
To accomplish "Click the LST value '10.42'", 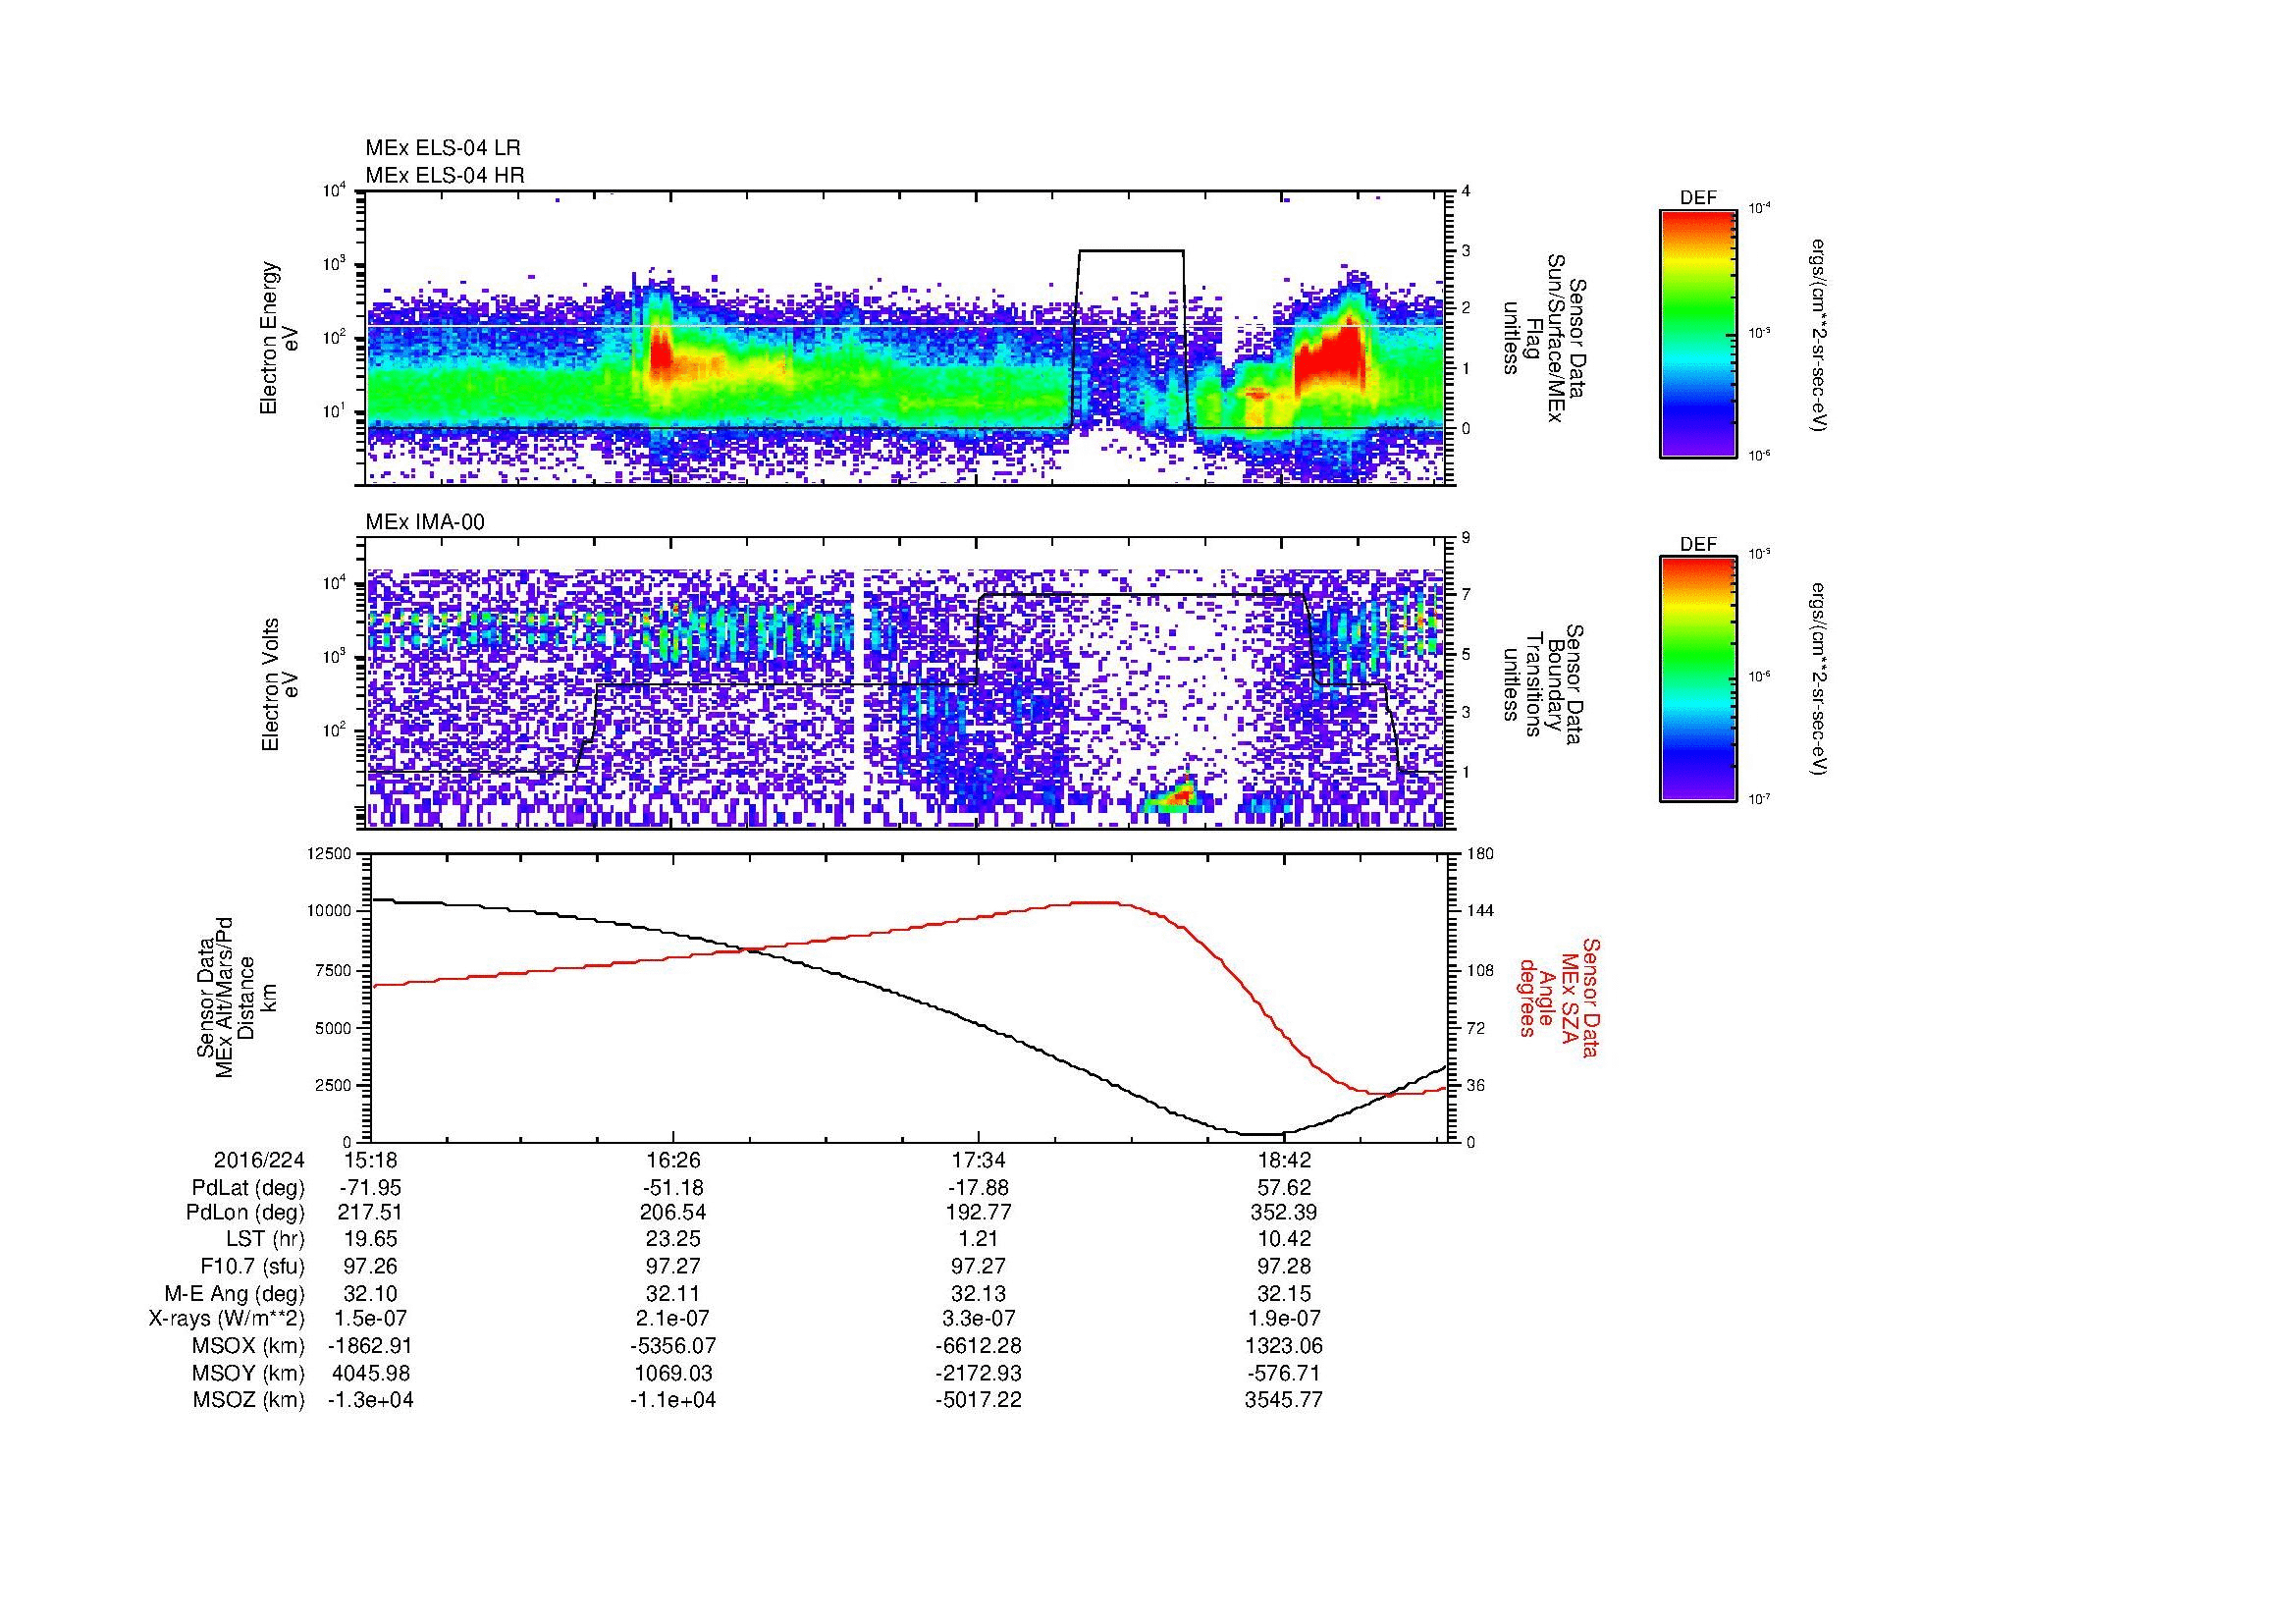I will point(1284,1239).
